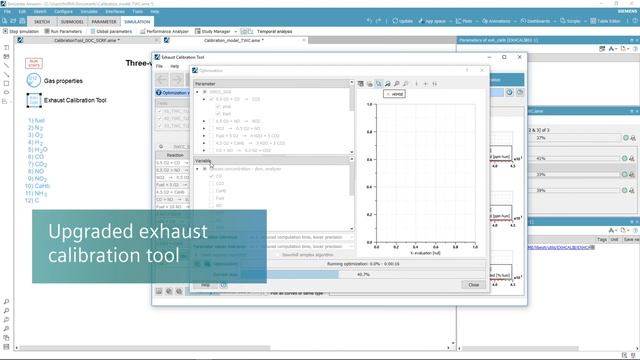Image resolution: width=640 pixels, height=360 pixels.
Task: Click the Close button in Optimization dialog
Action: pyautogui.click(x=473, y=284)
